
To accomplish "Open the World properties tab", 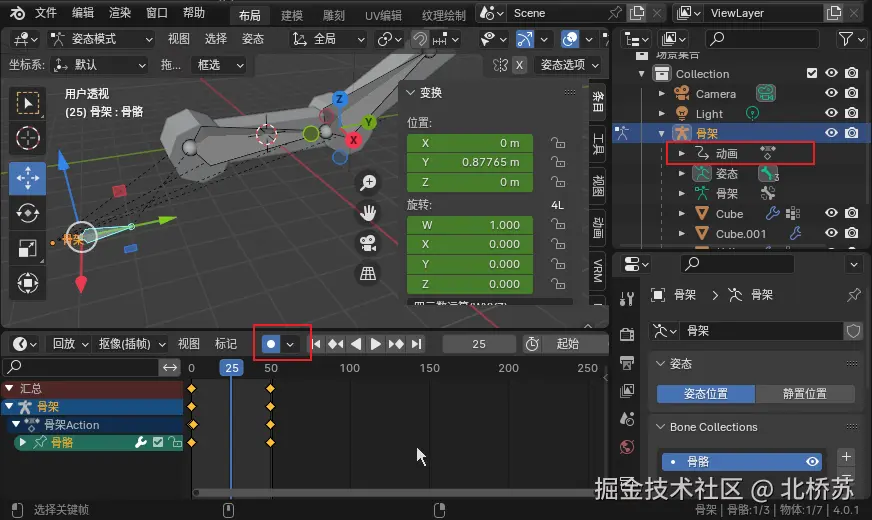I will (627, 447).
